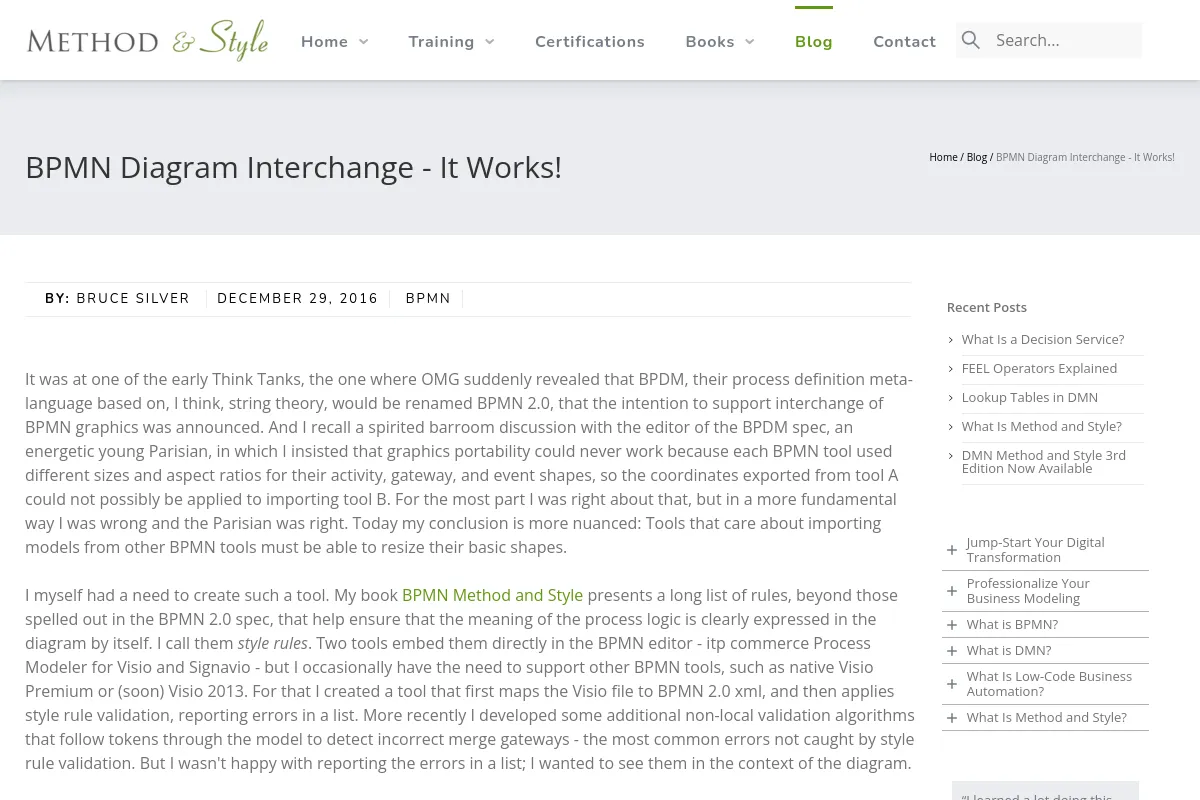Open the BPMN Method and Style book link
Screen dimensions: 1200x800
click(492, 595)
